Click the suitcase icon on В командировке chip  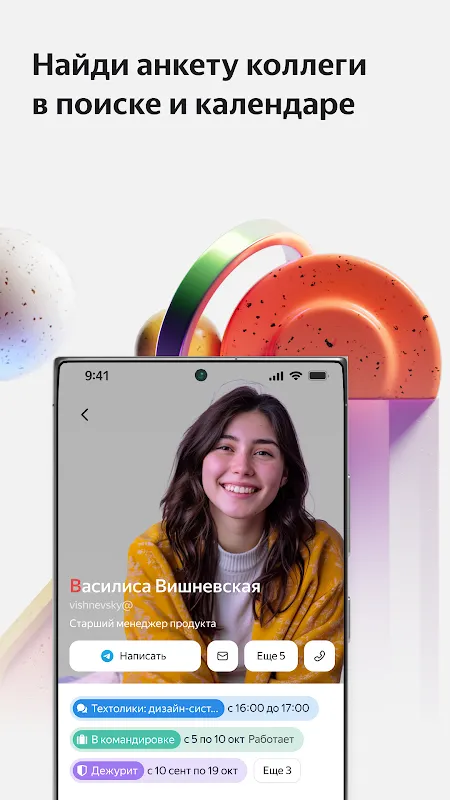click(x=81, y=739)
